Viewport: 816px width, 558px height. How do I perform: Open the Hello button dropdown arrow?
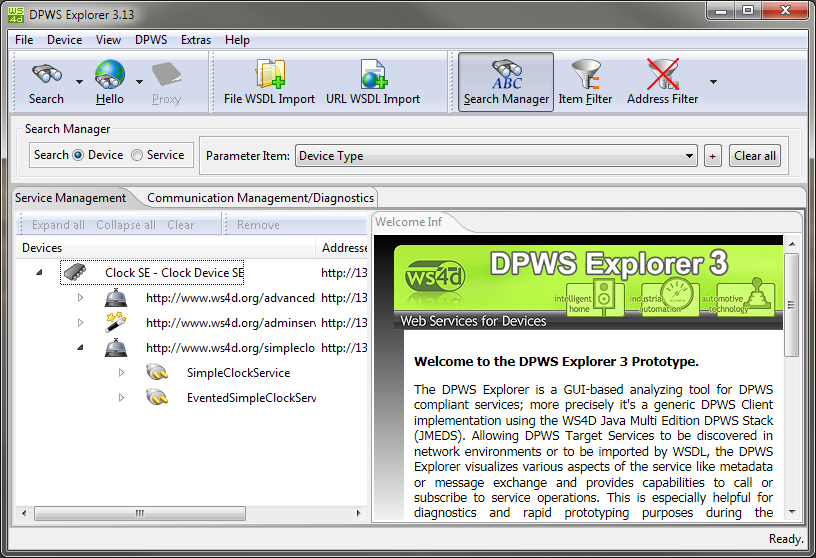click(139, 82)
